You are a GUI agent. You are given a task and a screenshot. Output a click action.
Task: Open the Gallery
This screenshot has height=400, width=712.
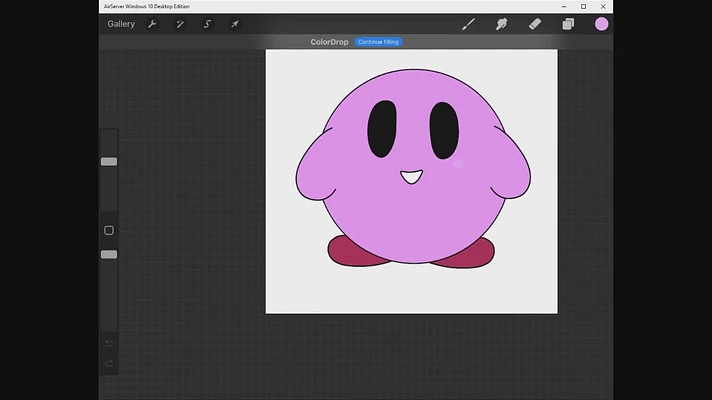(x=121, y=24)
